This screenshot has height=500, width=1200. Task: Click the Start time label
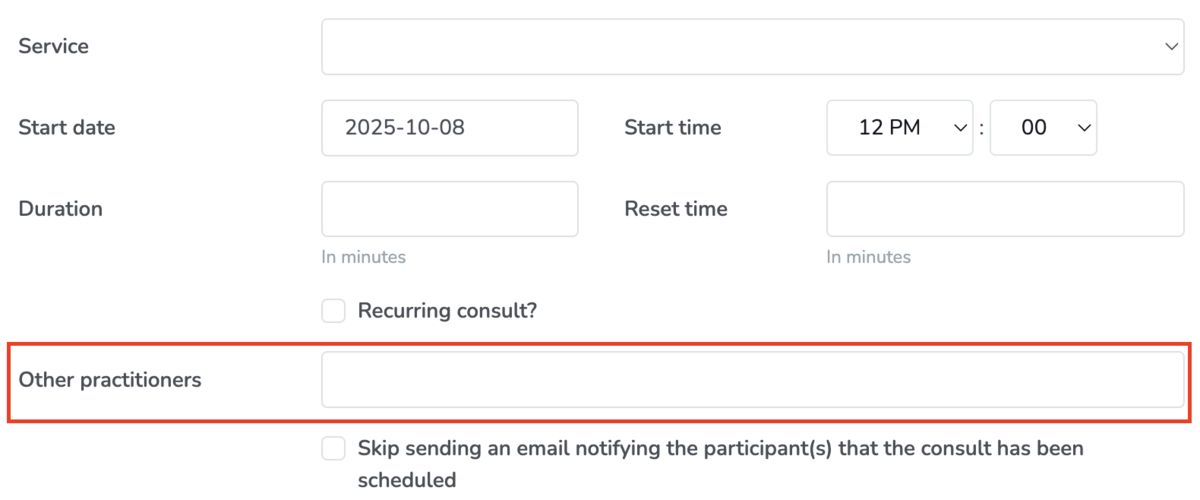(x=672, y=128)
